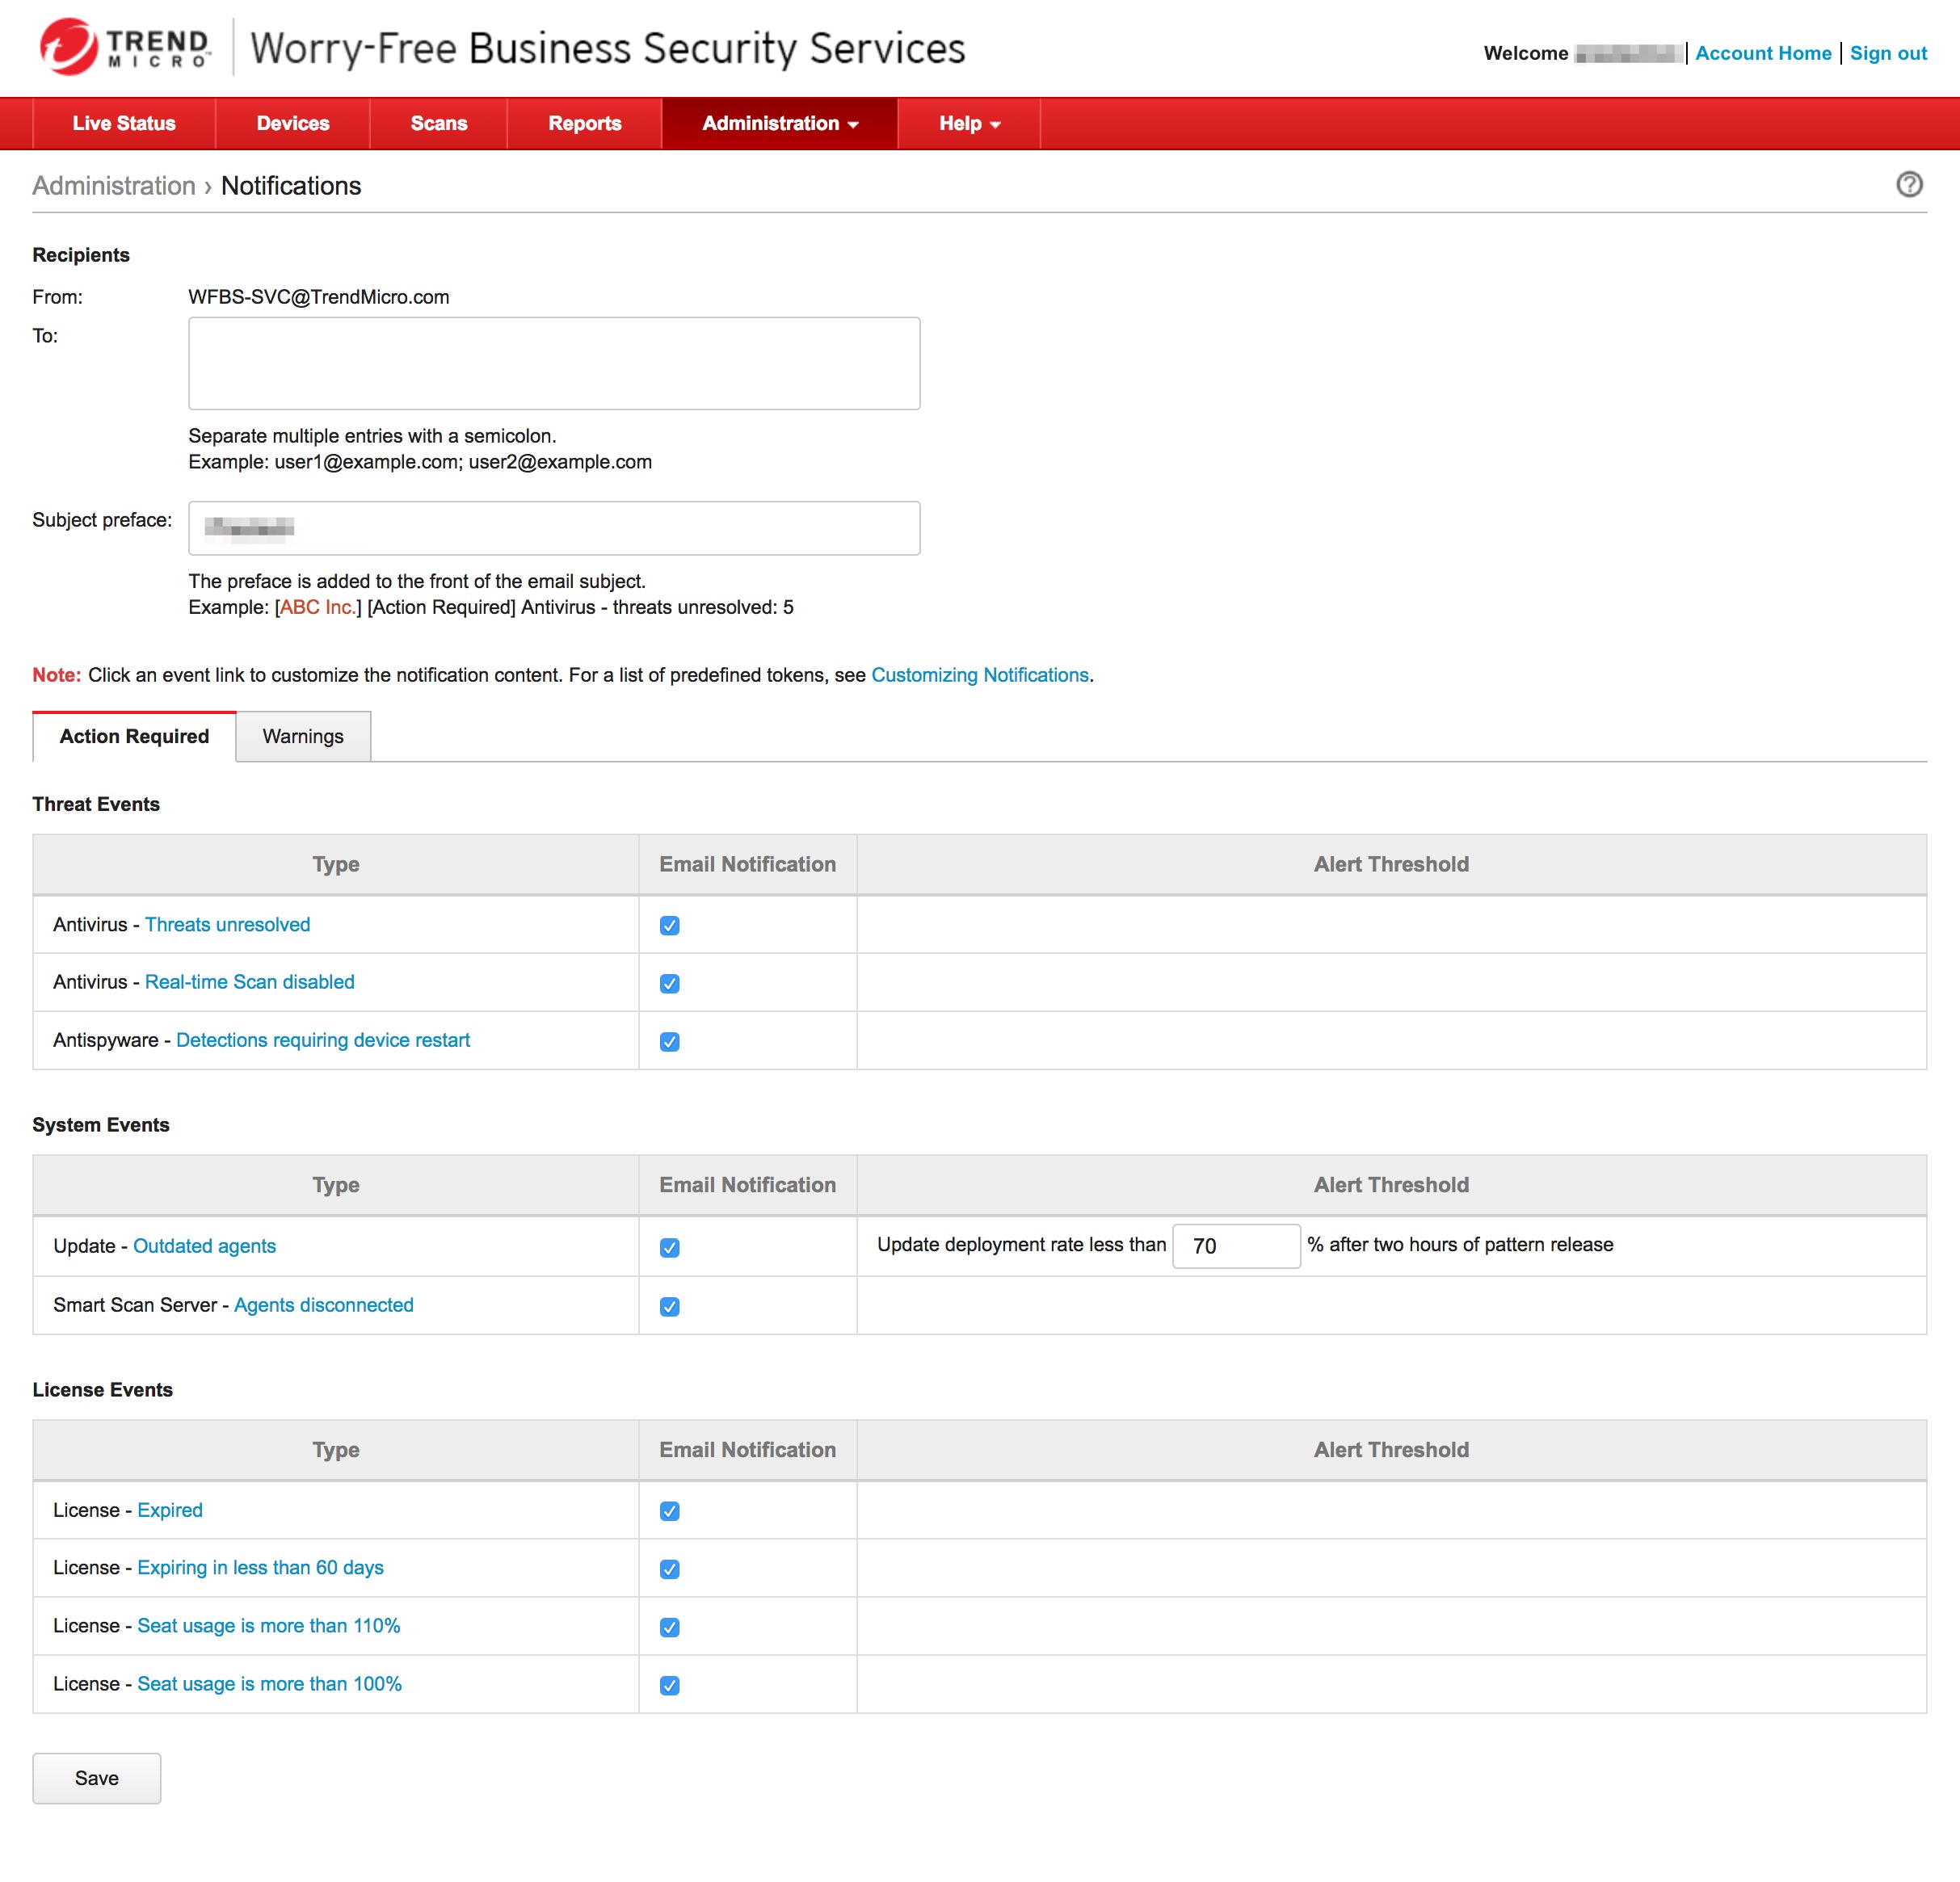Toggle Outdated agents email notification checkbox

coord(669,1248)
